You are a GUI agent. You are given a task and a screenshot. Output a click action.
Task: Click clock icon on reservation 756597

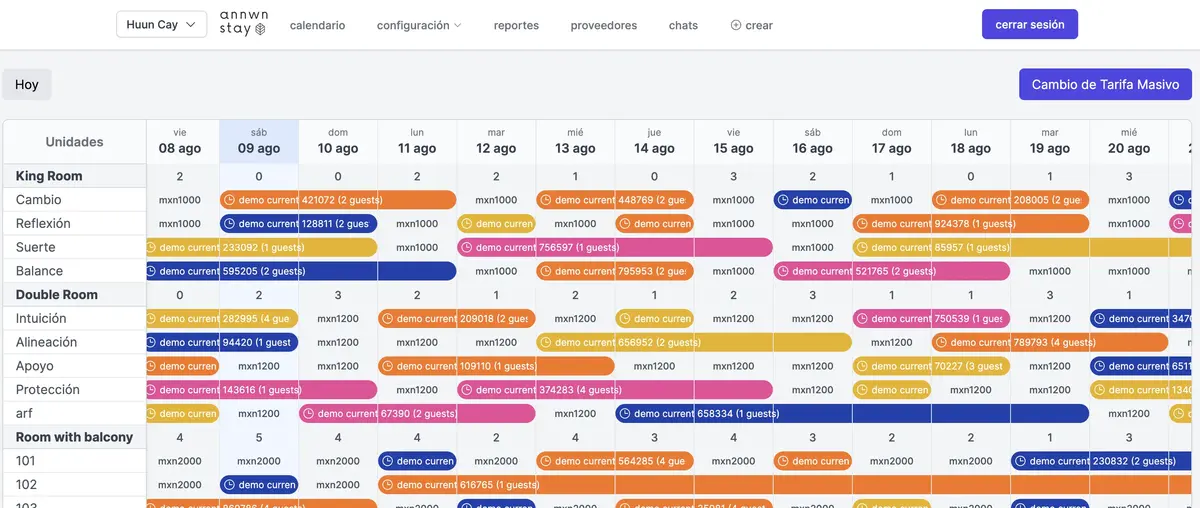coord(465,247)
